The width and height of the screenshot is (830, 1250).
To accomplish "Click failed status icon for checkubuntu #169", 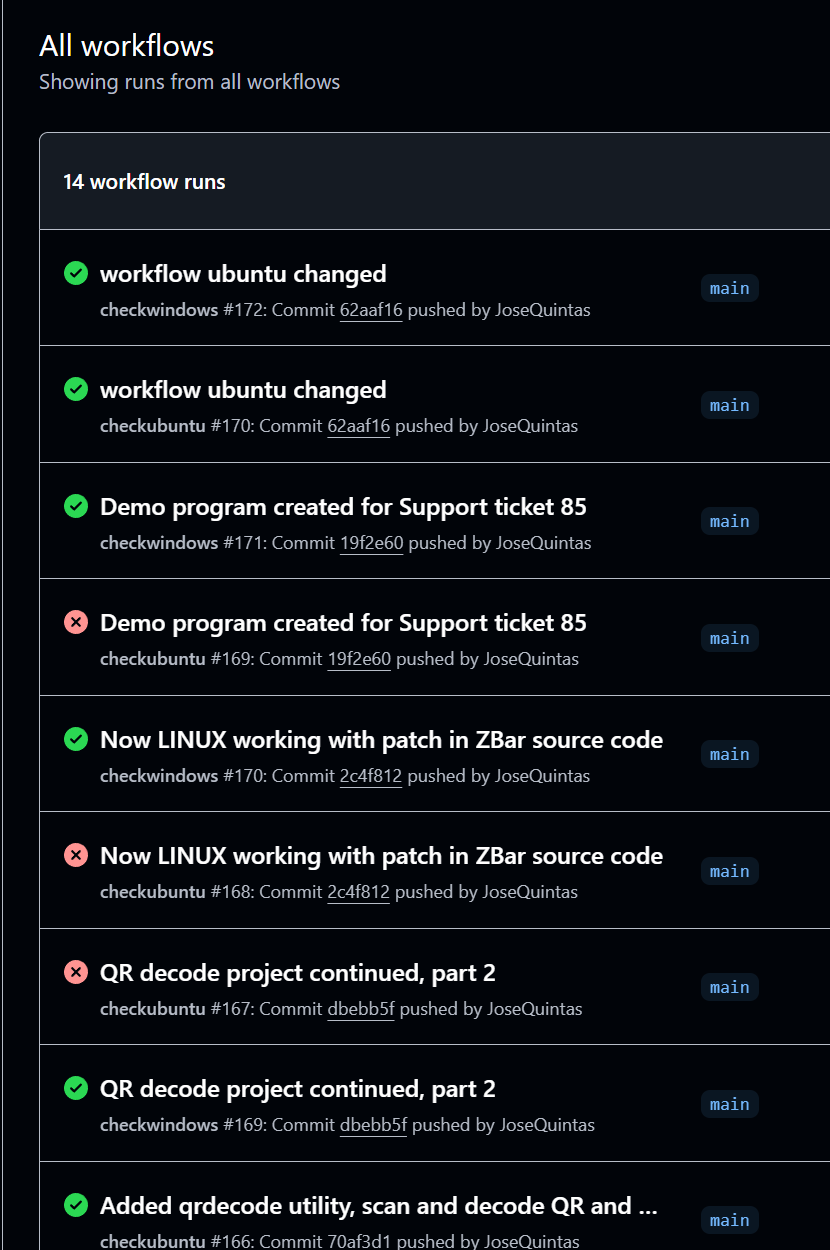I will pos(76,622).
